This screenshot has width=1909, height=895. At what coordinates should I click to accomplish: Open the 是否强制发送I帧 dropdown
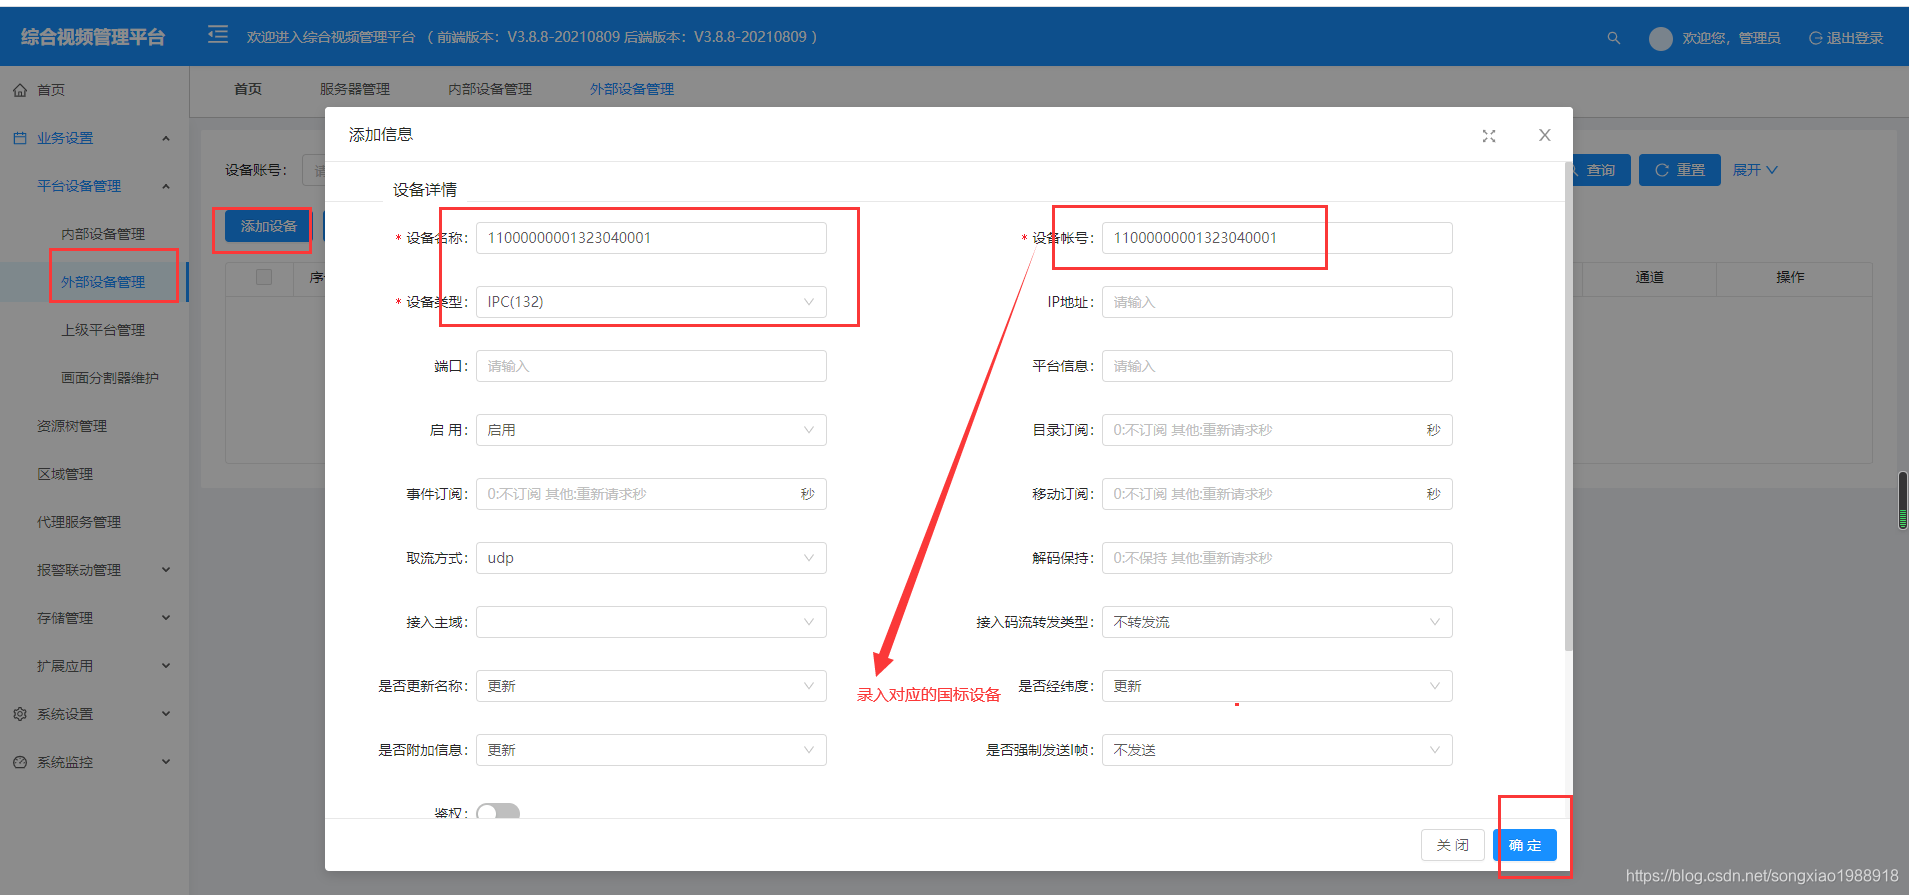click(x=1277, y=750)
